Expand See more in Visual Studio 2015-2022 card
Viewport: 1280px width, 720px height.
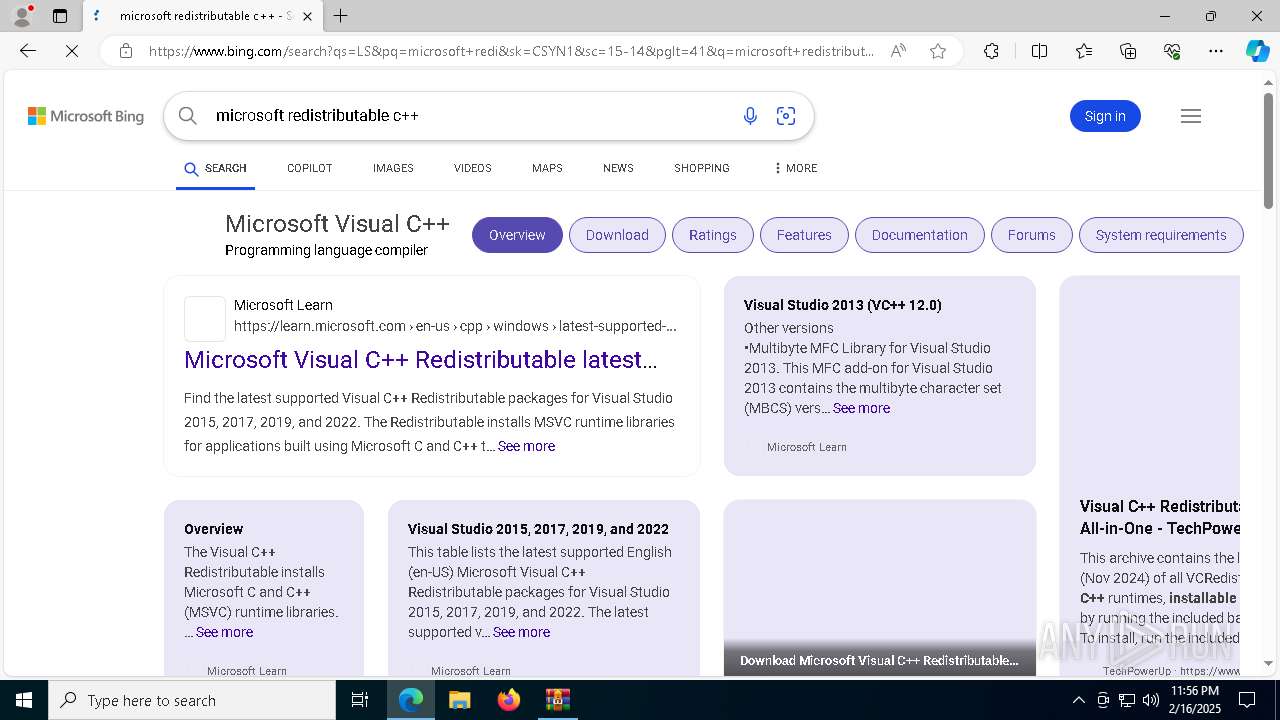point(521,632)
